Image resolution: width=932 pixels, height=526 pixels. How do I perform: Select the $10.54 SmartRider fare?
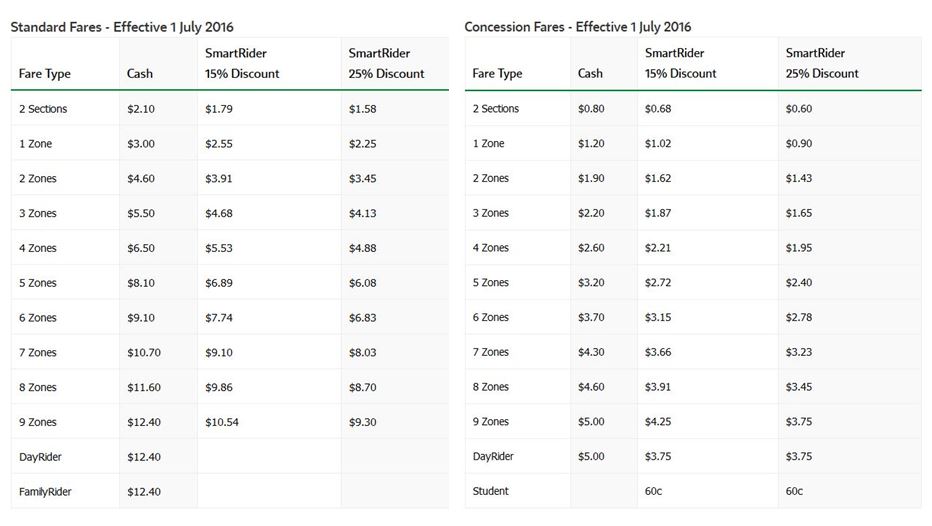click(222, 422)
